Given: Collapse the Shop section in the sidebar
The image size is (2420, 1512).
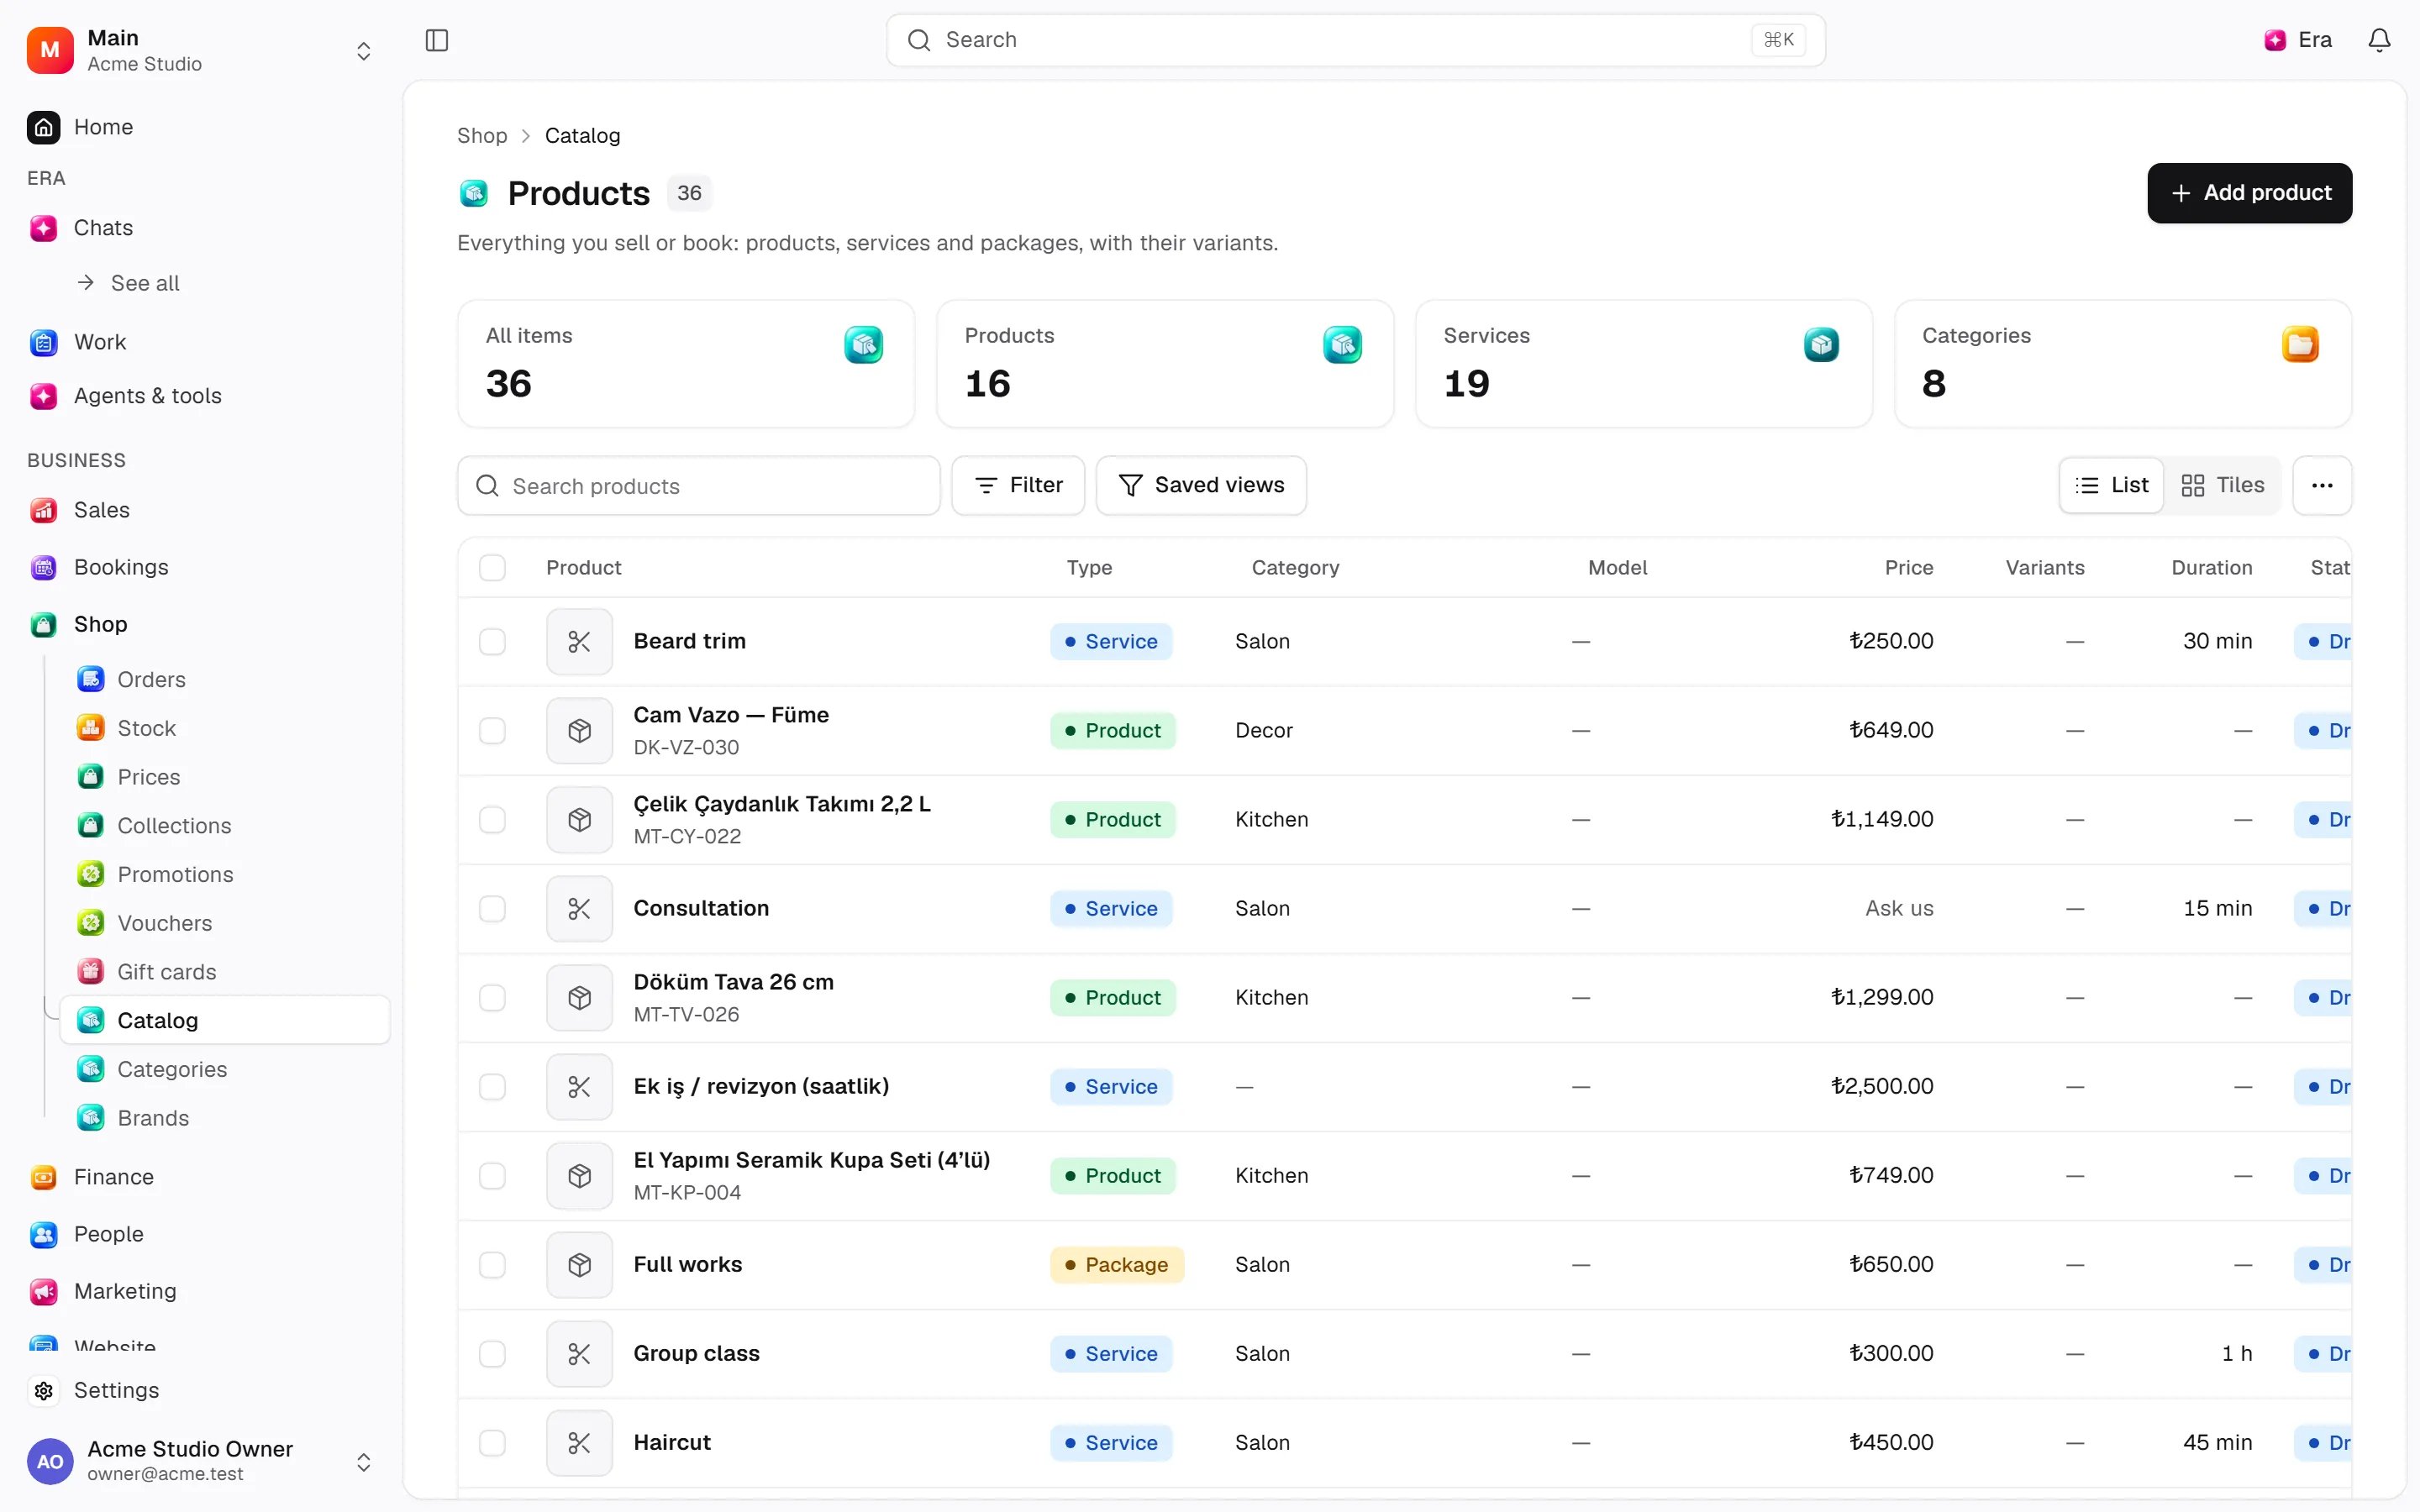Looking at the screenshot, I should click(200, 624).
